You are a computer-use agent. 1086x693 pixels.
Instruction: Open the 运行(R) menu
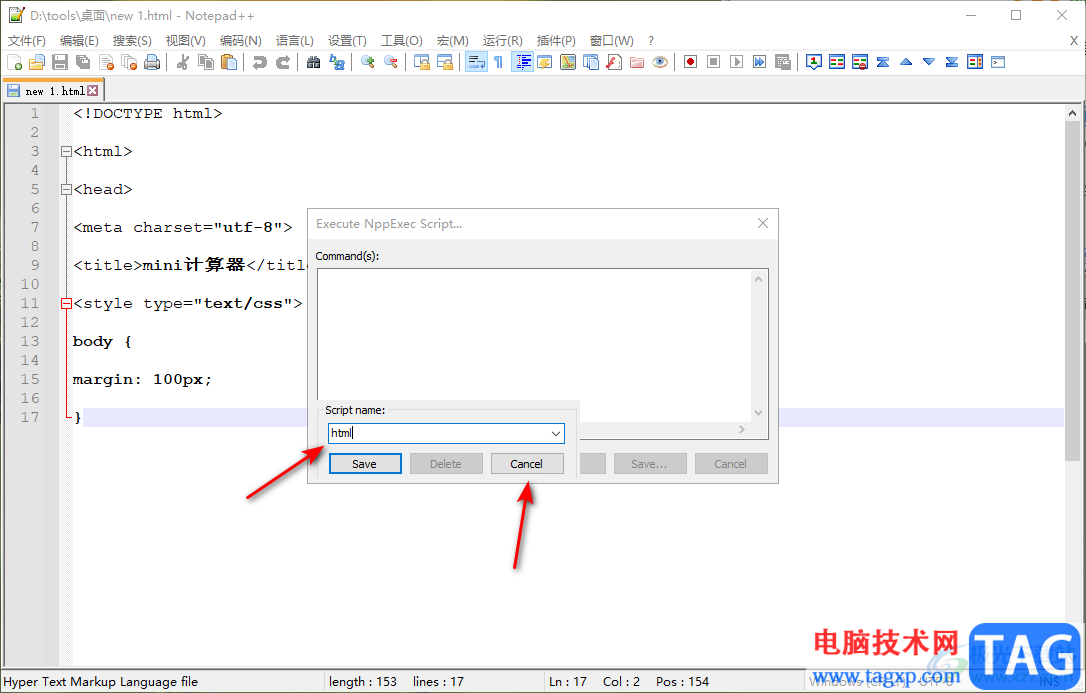(502, 41)
